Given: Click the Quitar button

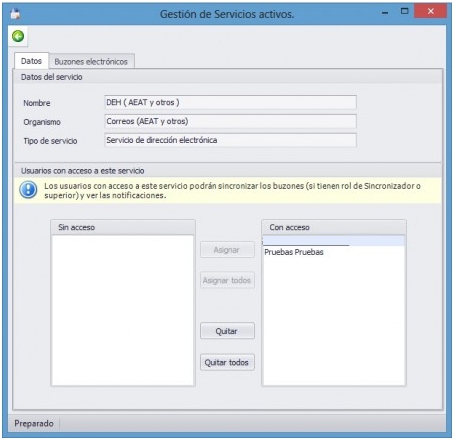Looking at the screenshot, I should pos(227,331).
